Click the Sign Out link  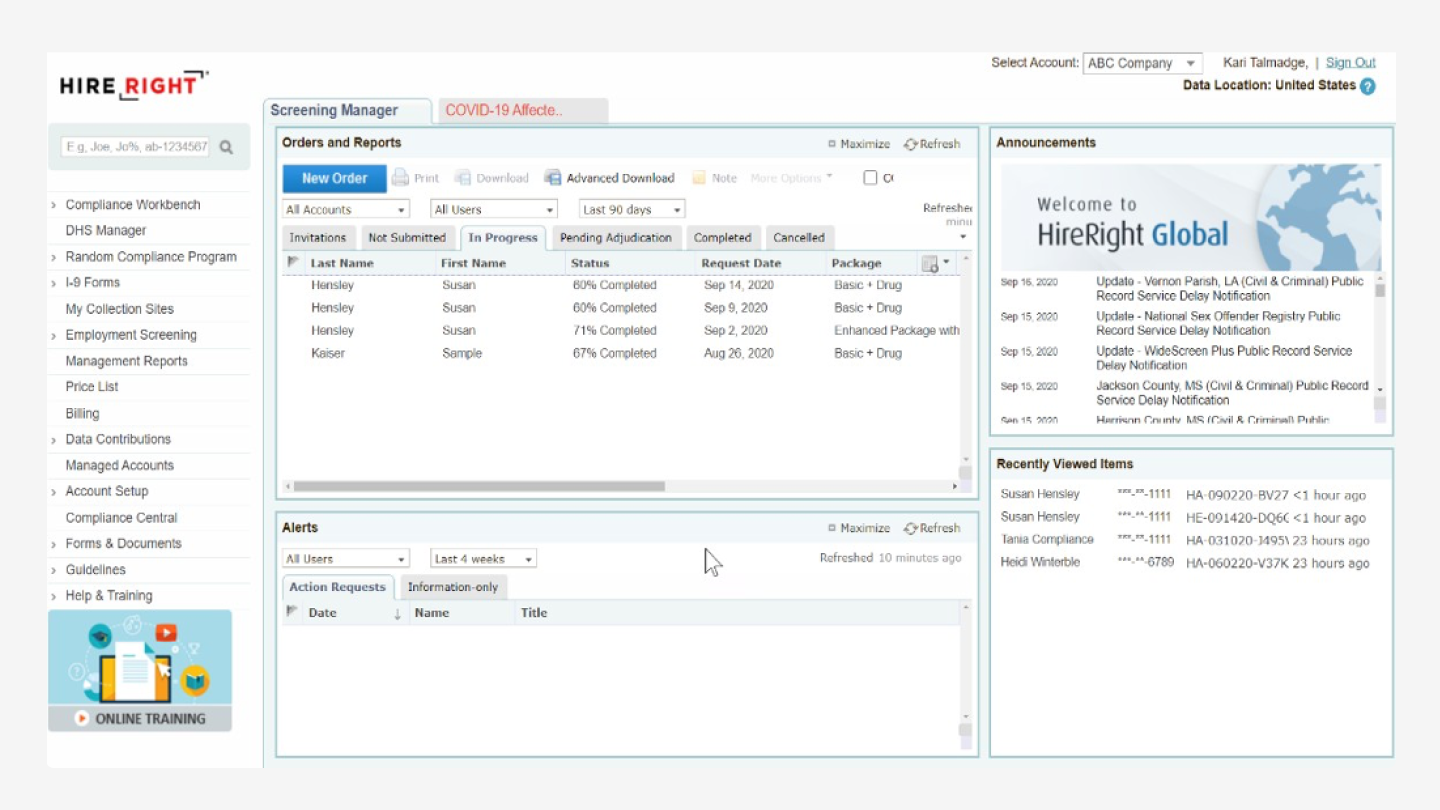[1350, 63]
